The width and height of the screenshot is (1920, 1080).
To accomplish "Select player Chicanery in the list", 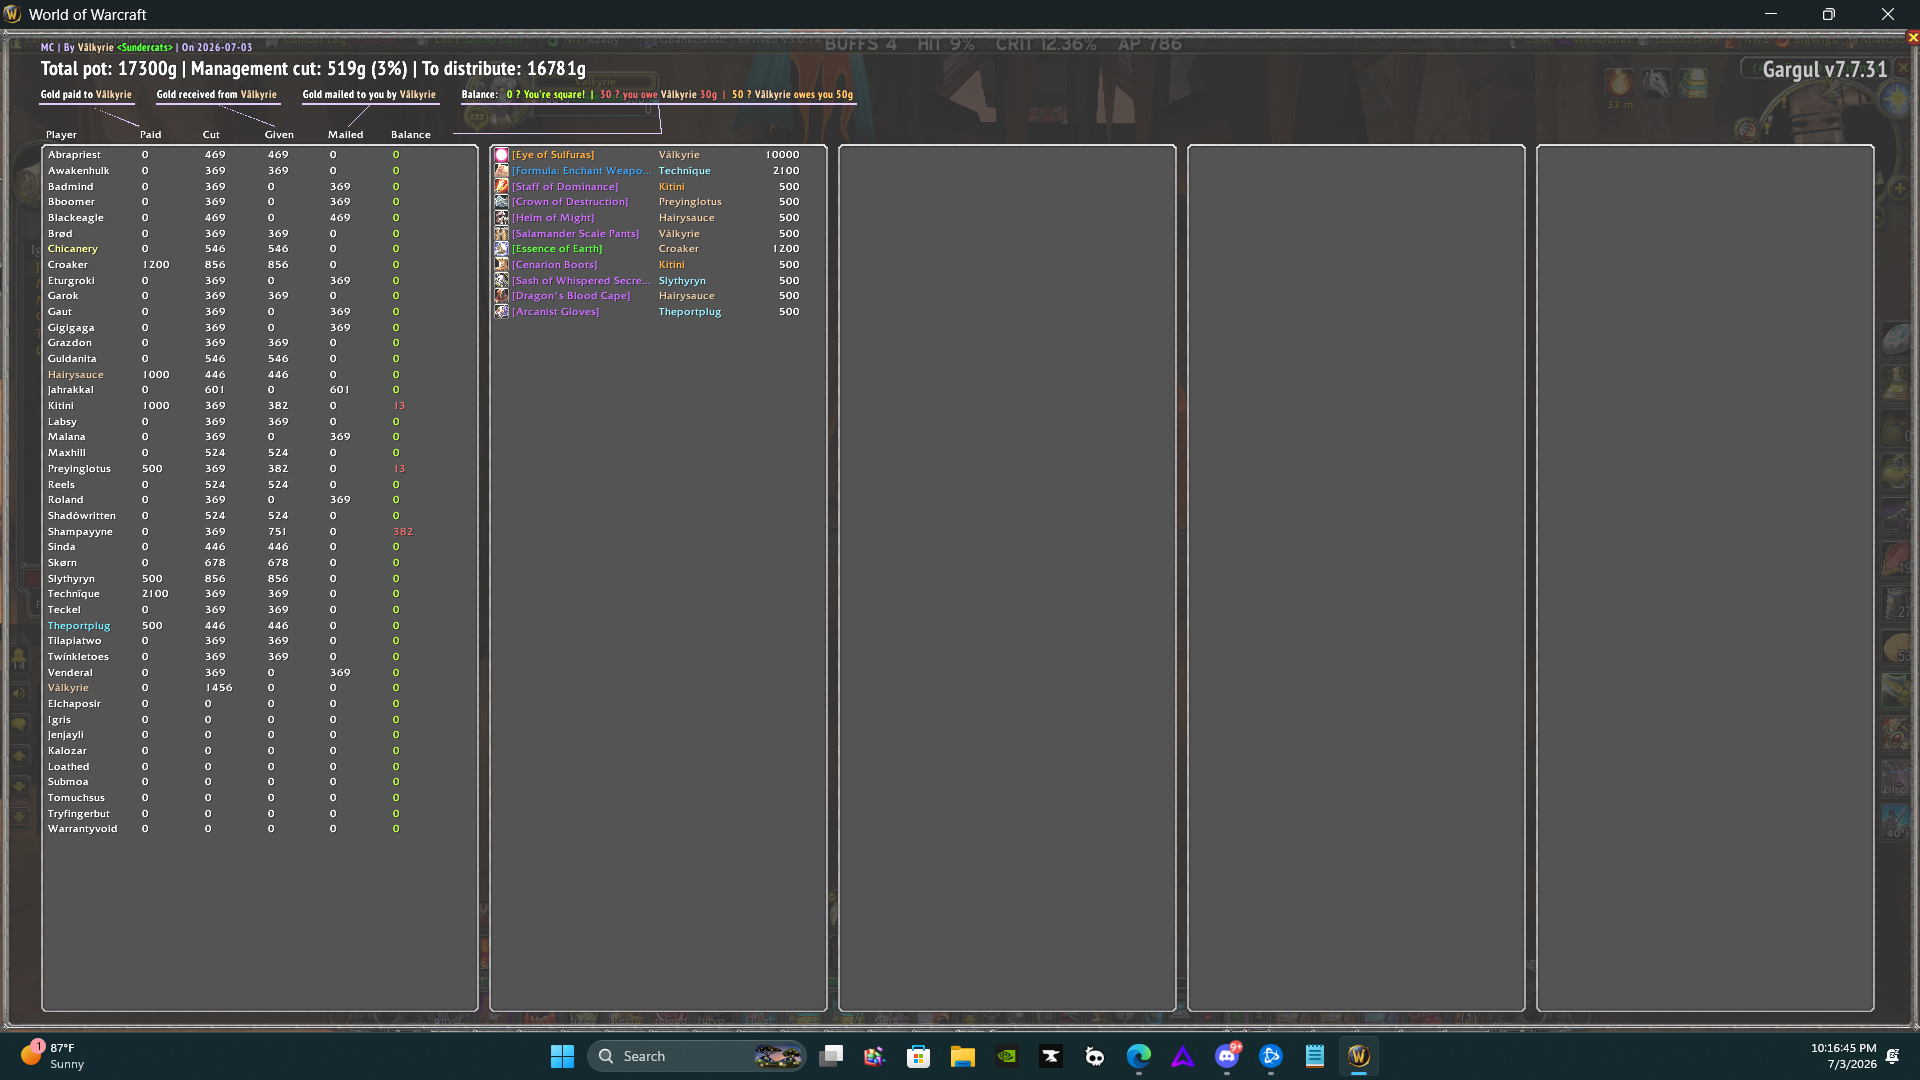I will click(x=73, y=249).
